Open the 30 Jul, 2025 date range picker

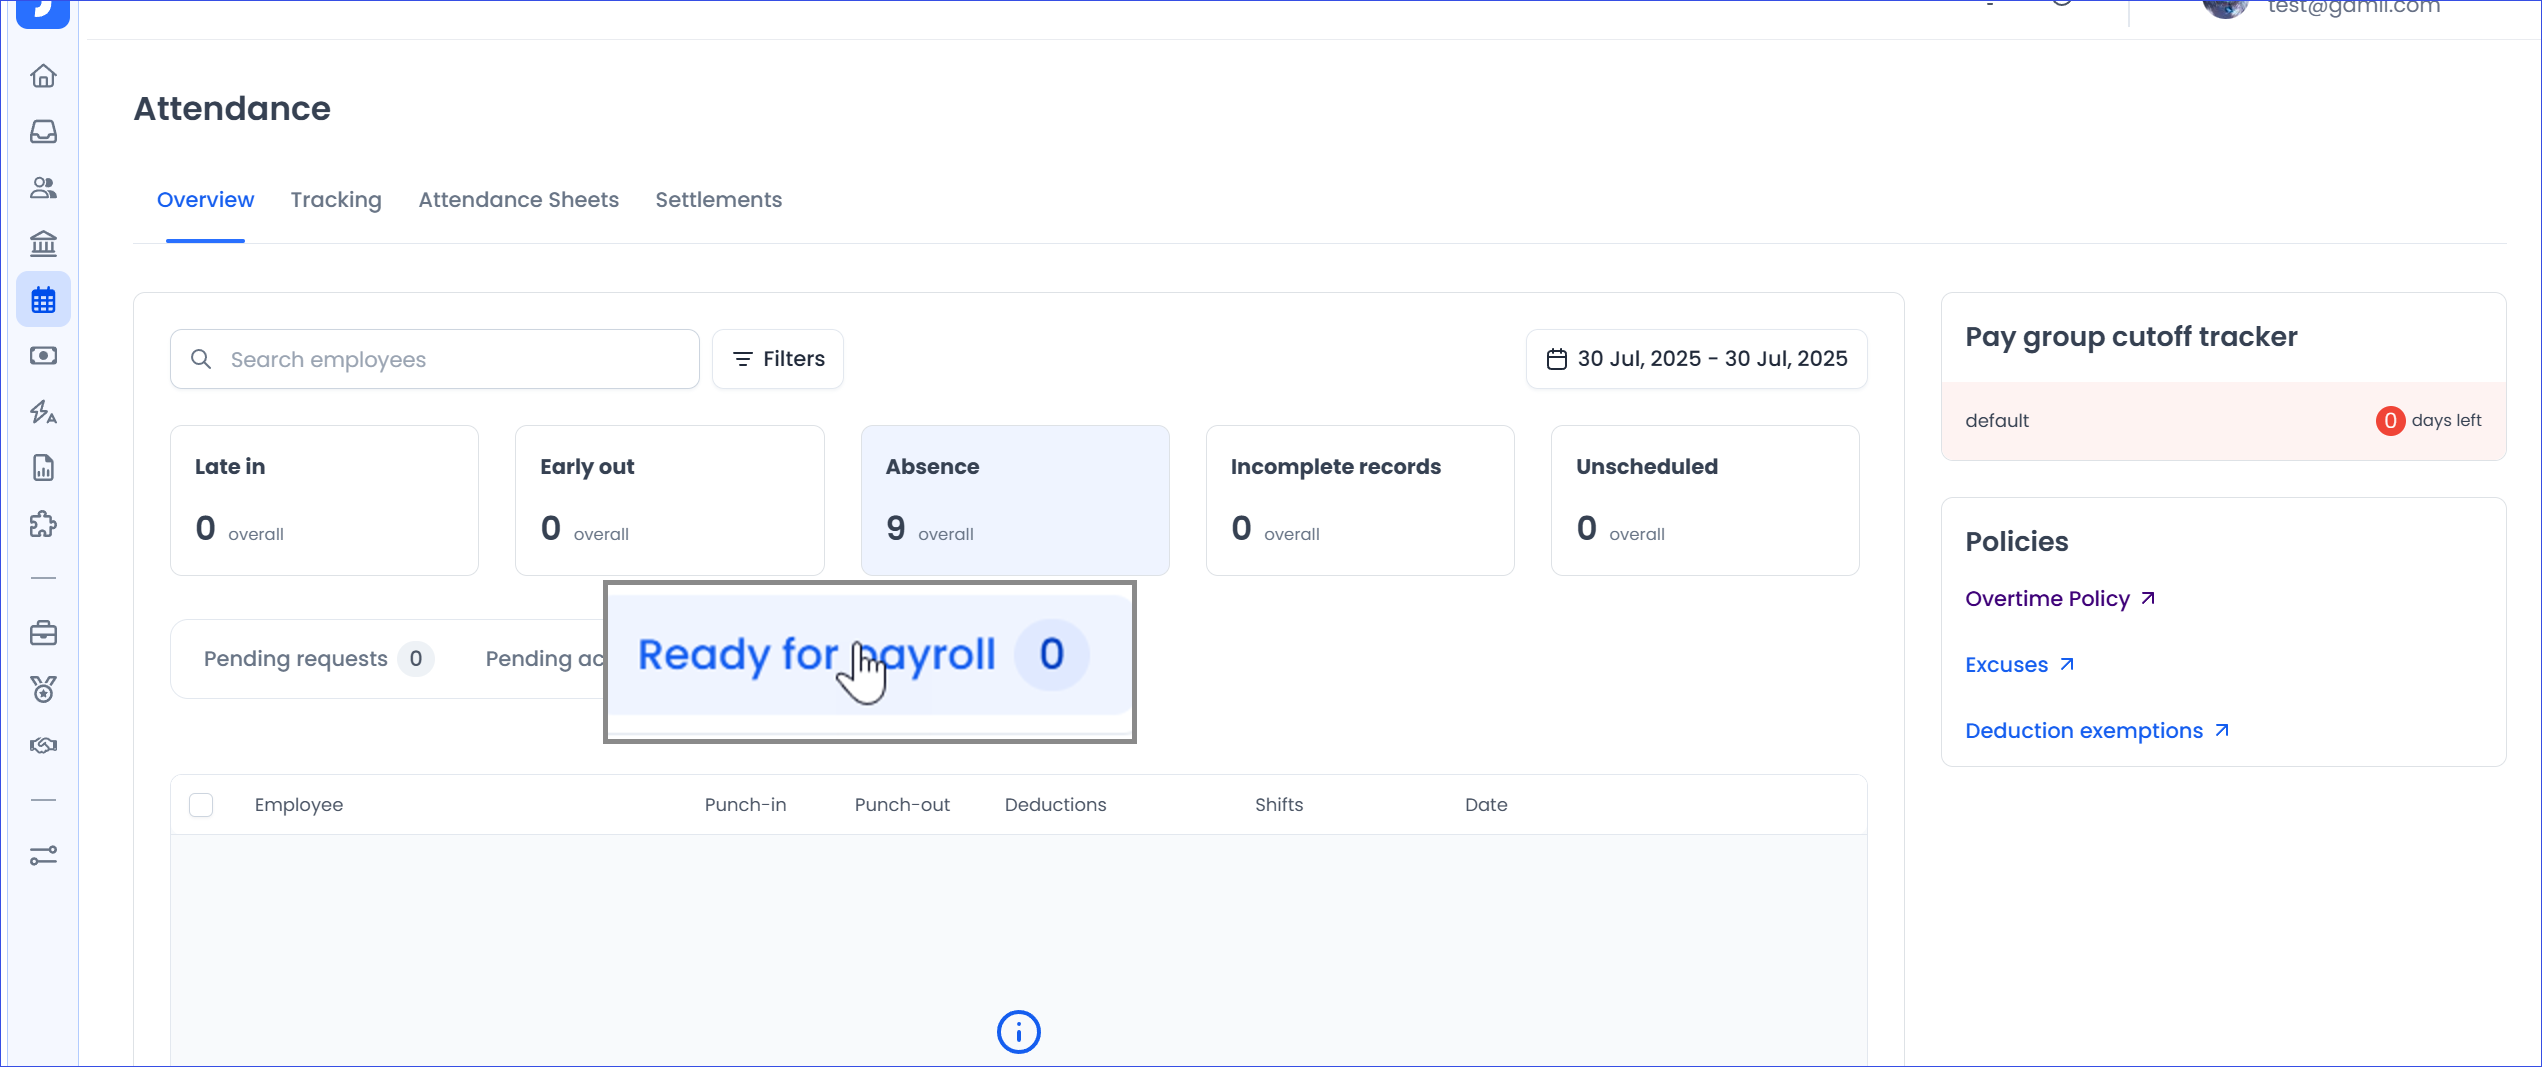(1696, 359)
